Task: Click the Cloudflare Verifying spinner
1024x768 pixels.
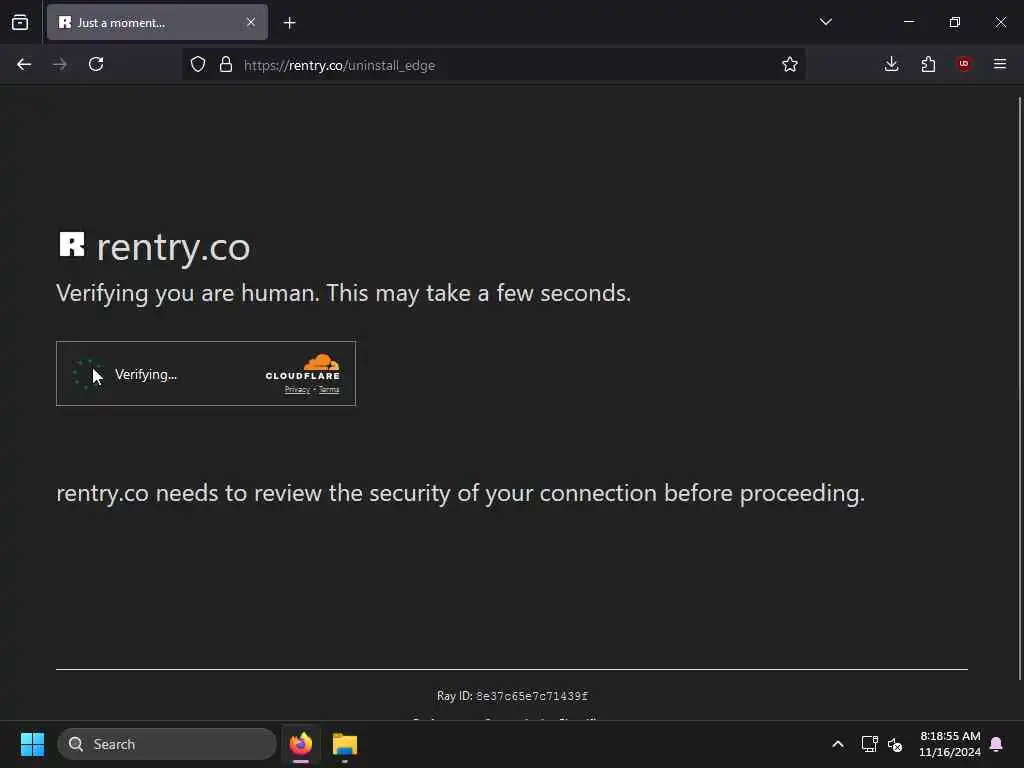Action: click(86, 374)
